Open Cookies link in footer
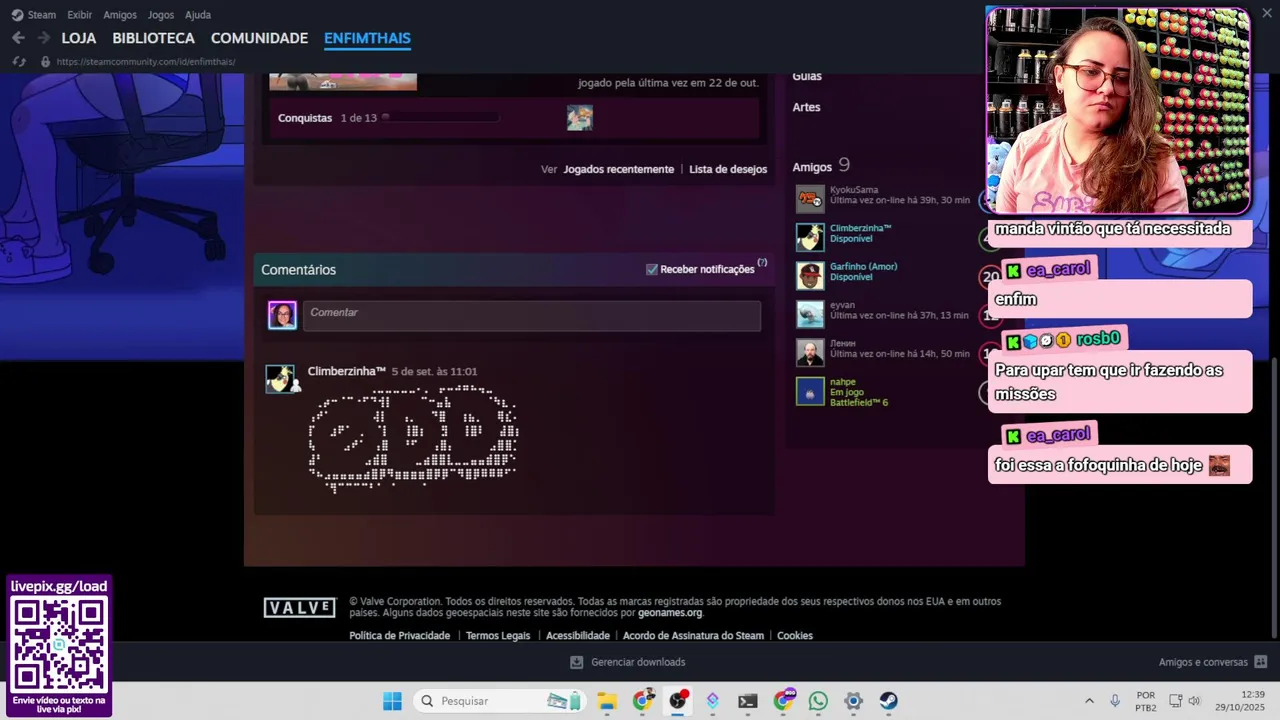 pos(795,636)
